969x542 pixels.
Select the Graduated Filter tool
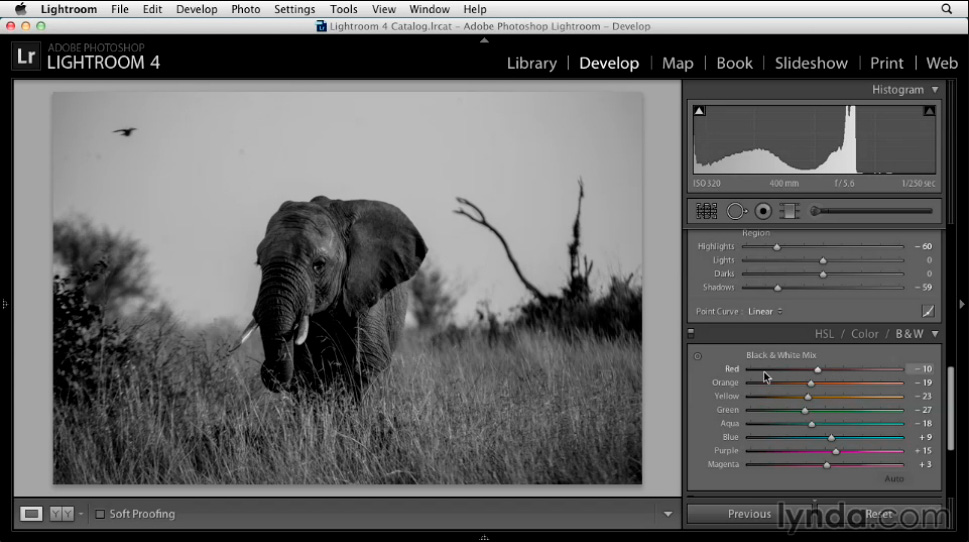coord(790,211)
